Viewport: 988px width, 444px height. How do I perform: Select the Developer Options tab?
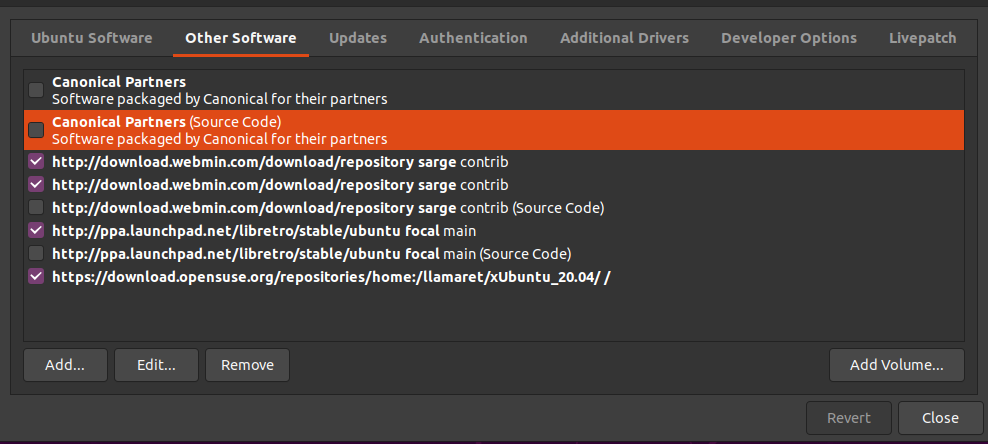pos(788,38)
